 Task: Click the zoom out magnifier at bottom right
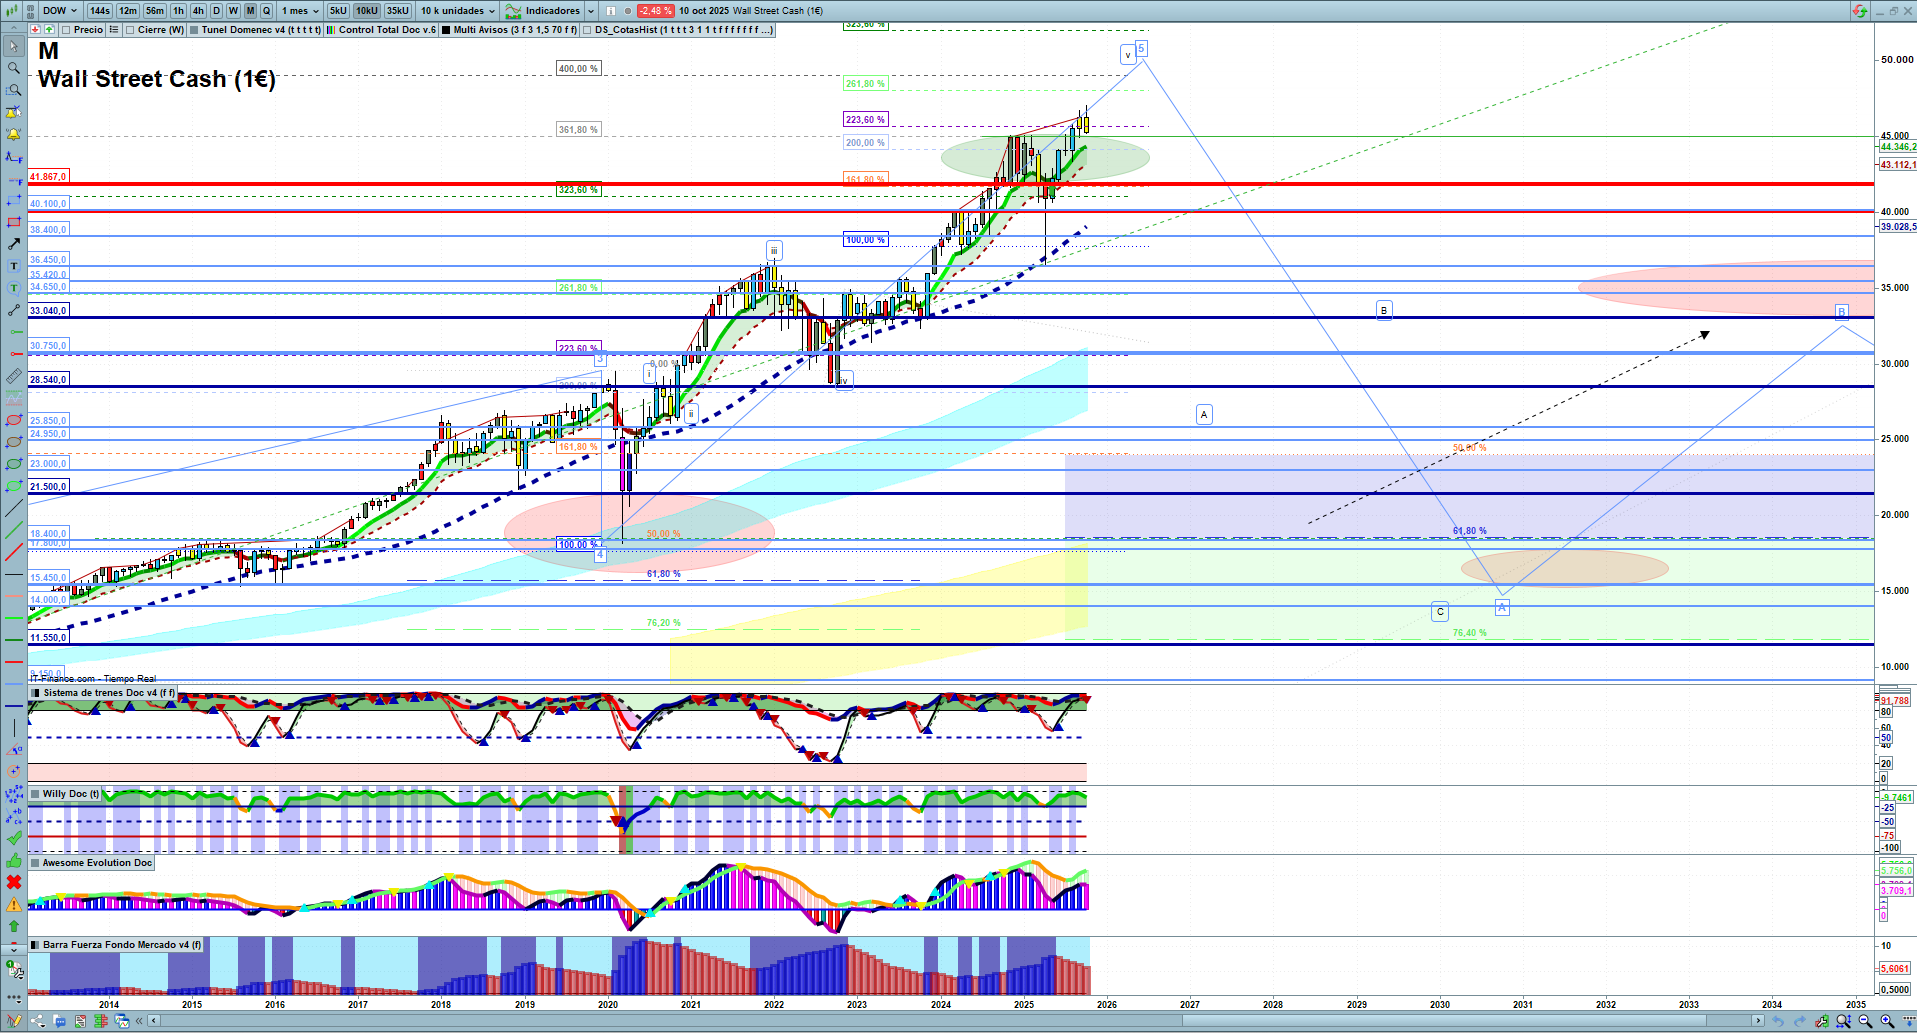pyautogui.click(x=1865, y=1021)
